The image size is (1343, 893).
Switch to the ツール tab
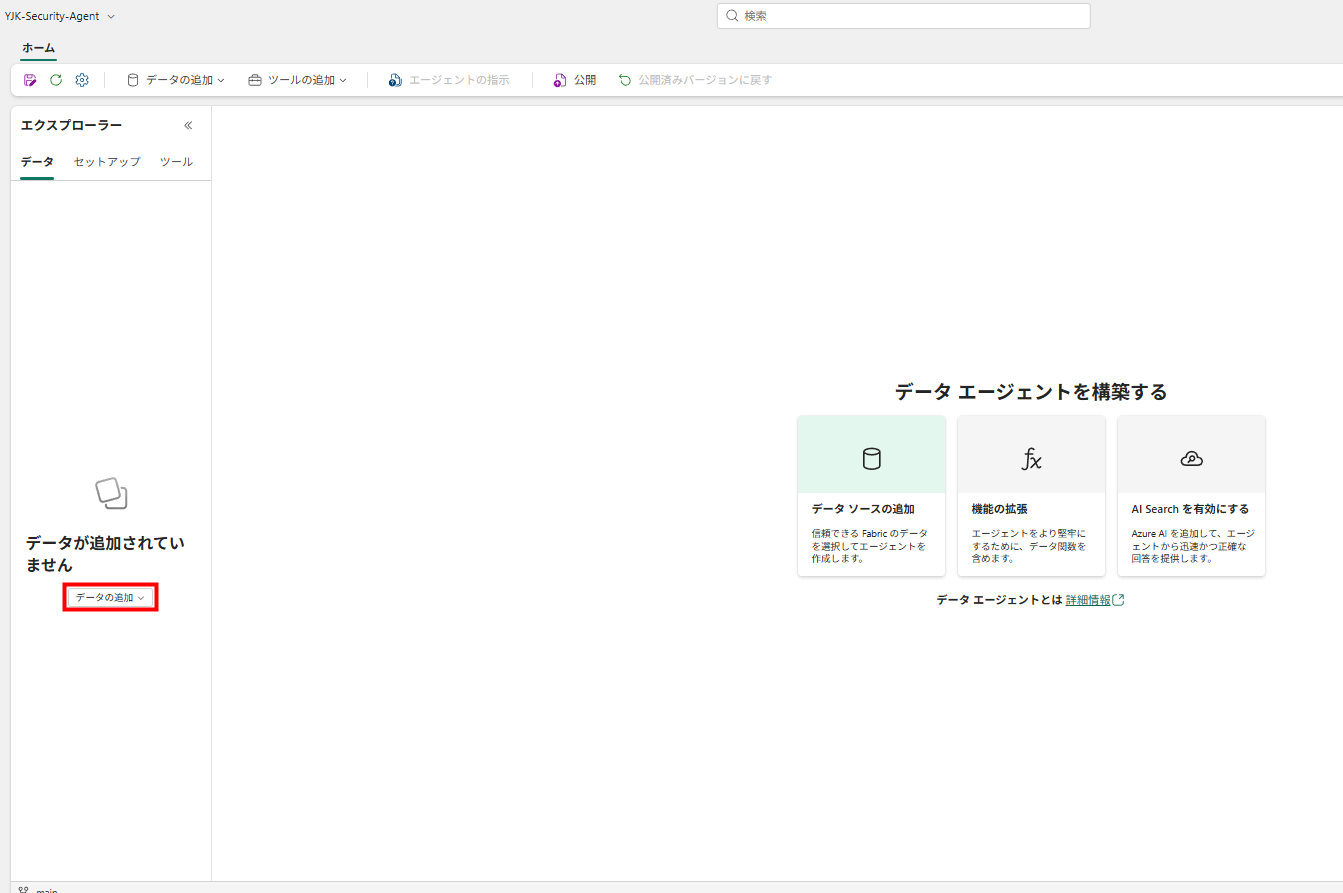[176, 162]
